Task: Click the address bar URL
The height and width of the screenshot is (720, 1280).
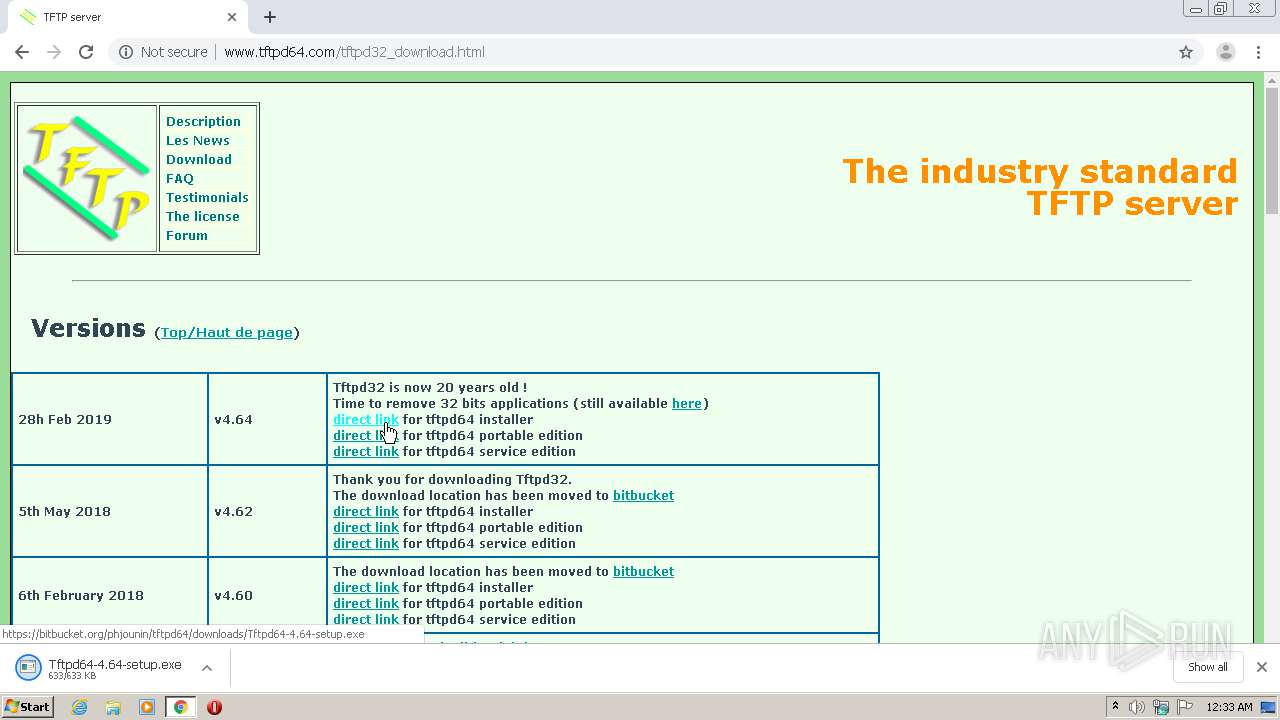Action: pos(354,52)
